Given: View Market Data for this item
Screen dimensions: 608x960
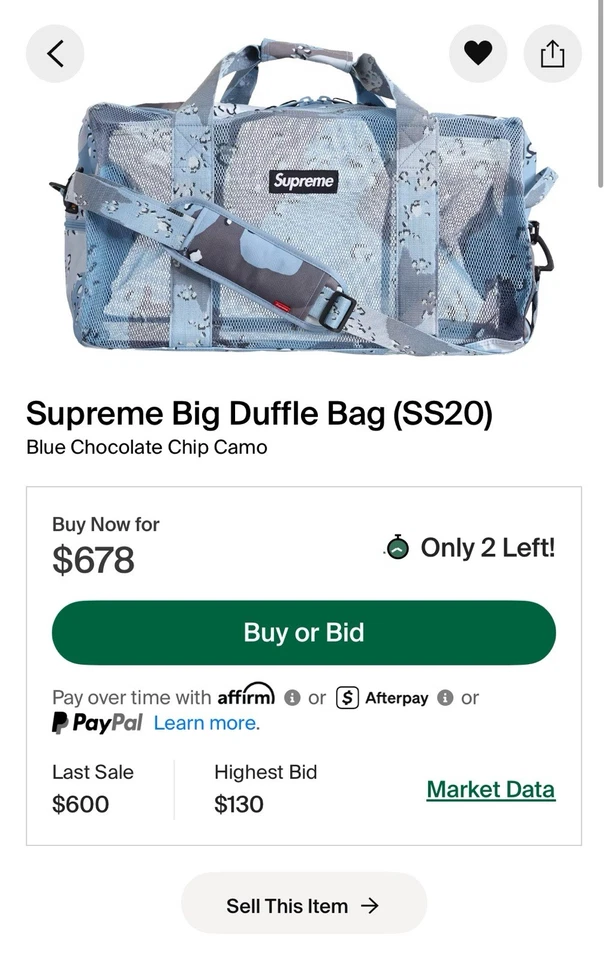Looking at the screenshot, I should coord(490,789).
